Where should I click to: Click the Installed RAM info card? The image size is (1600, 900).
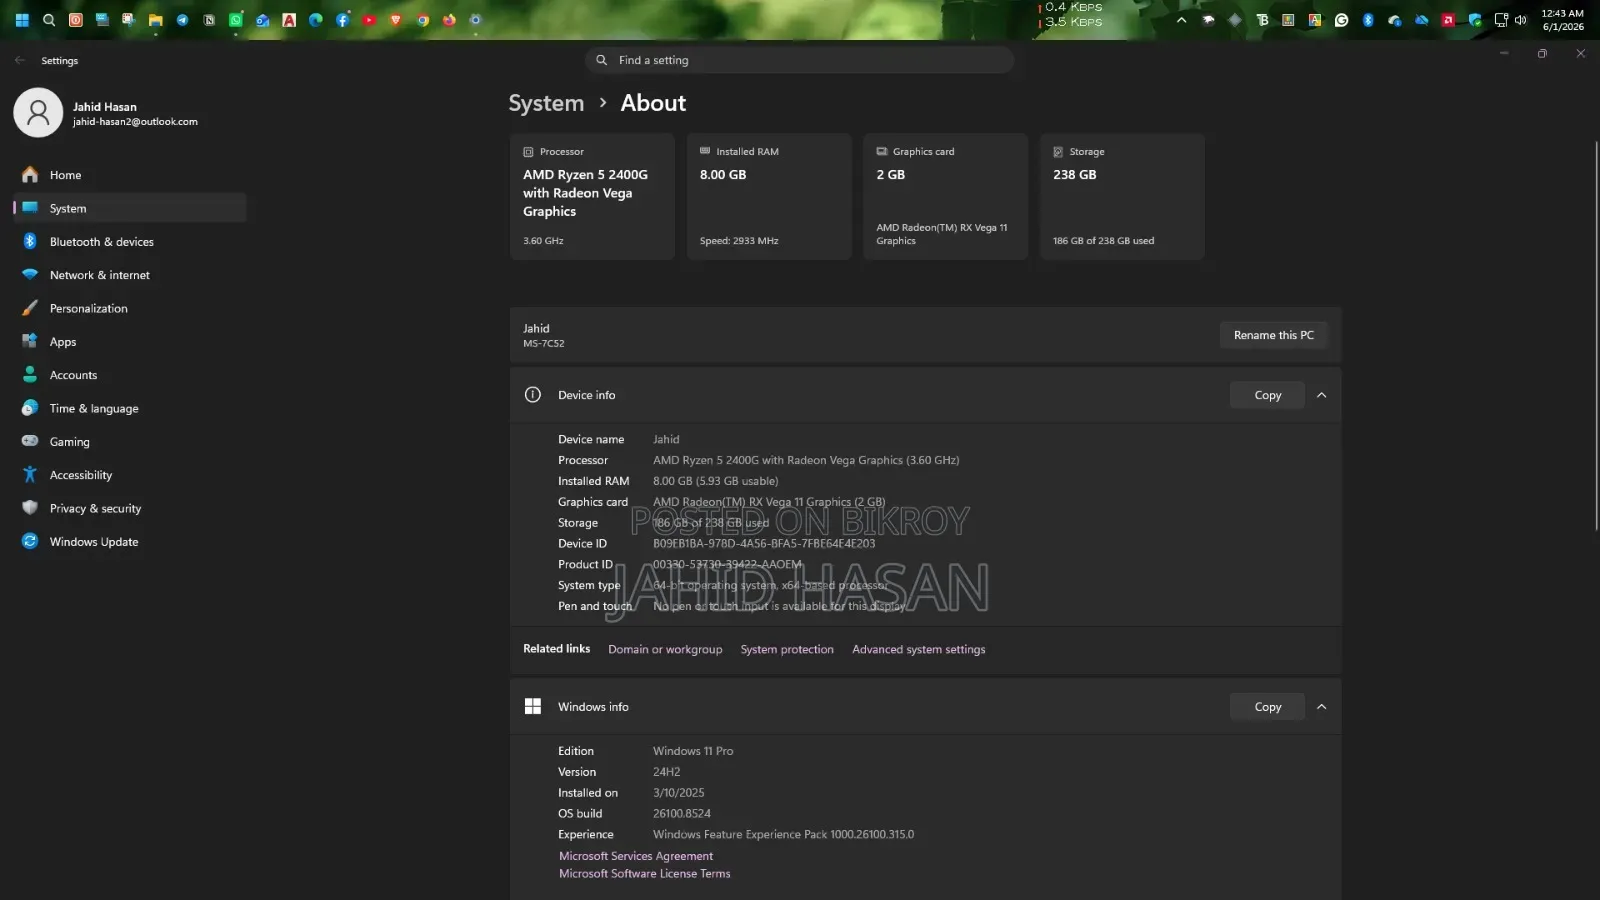coord(769,196)
